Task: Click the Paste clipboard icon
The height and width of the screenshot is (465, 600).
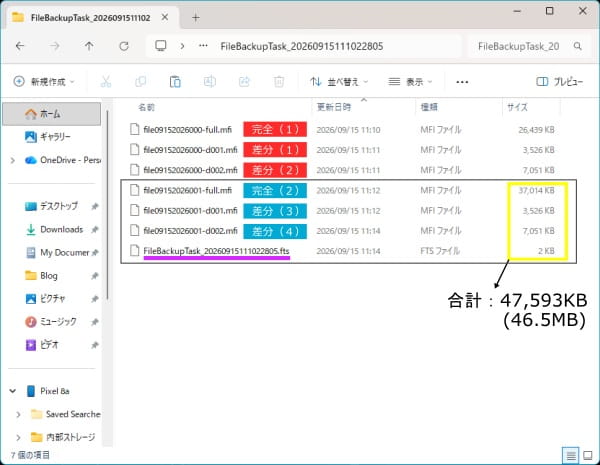Action: click(175, 82)
